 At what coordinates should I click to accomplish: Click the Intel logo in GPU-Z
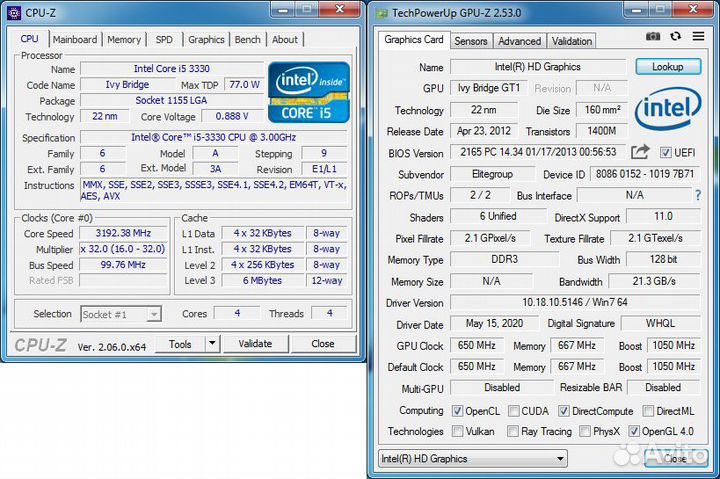(x=668, y=108)
